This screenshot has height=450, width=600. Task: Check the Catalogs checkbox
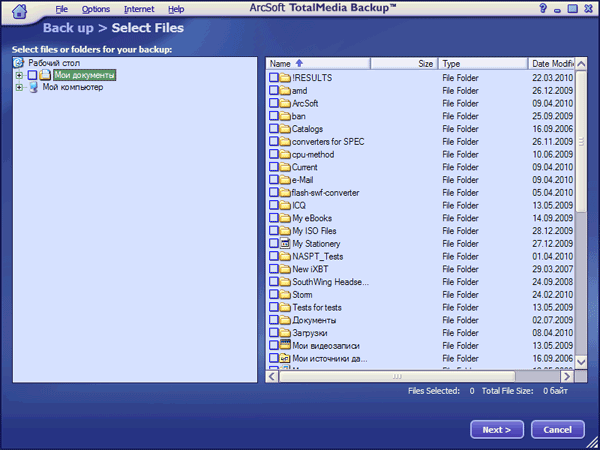tap(274, 129)
